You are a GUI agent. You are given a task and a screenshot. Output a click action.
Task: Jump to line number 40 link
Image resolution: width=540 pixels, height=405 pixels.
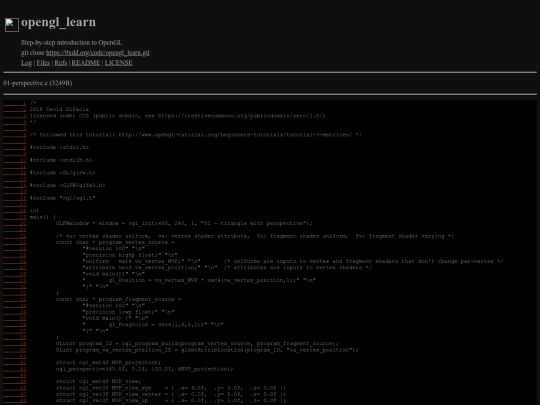pos(15,350)
